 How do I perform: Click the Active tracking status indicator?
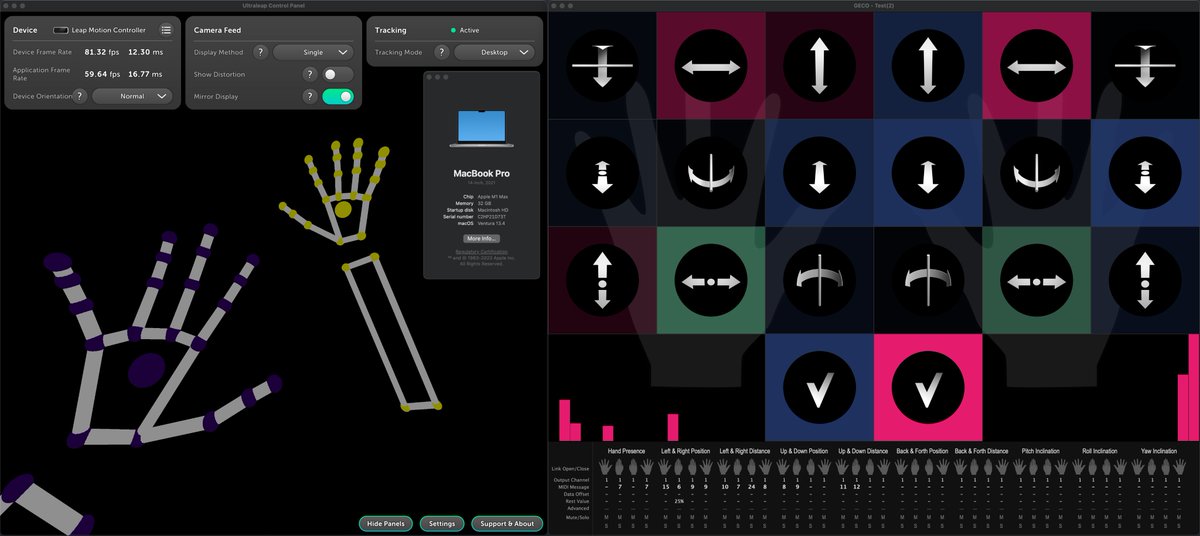click(x=465, y=30)
